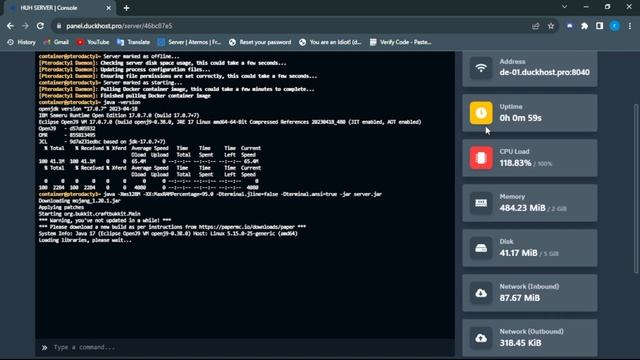Click console line 'Loading libraries, please wait...'
Viewport: 640px width, 360px height.
coord(85,240)
